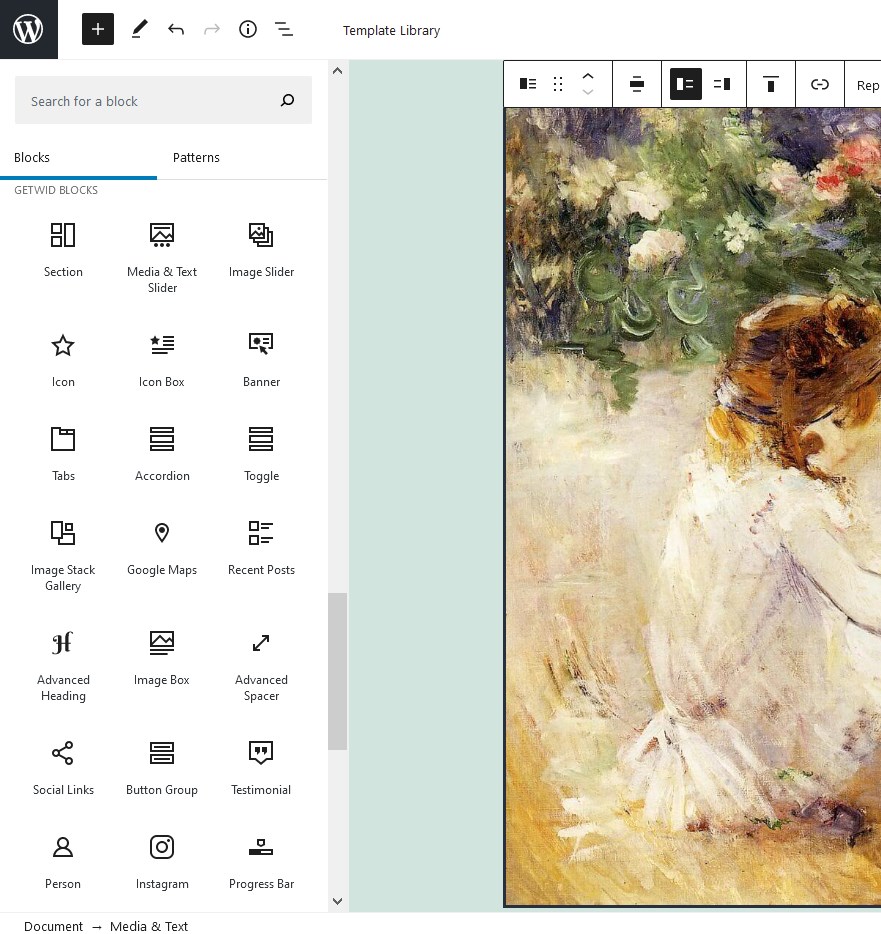Toggle the block inserter plus button

(98, 29)
